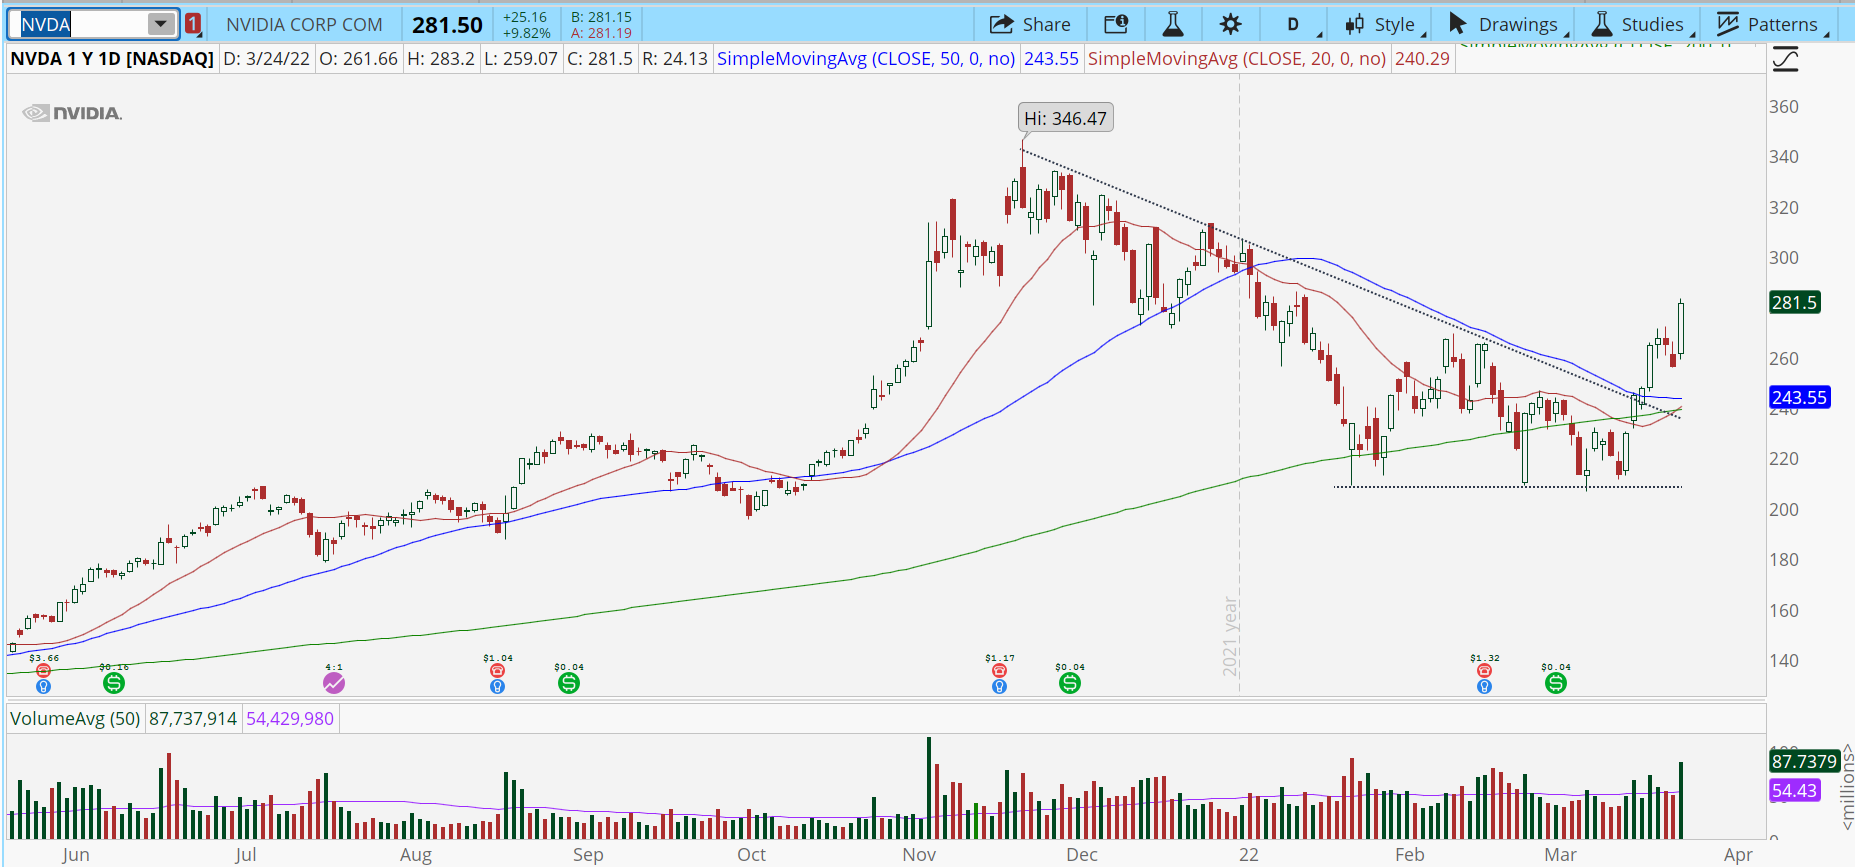
Task: Click the VolumeAvg (50) study label
Action: click(75, 719)
